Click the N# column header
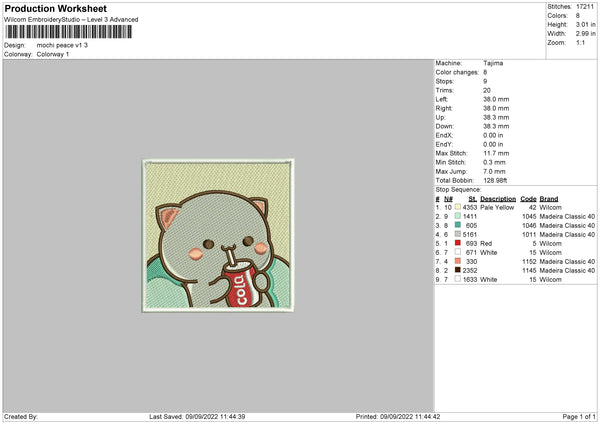This screenshot has height=424, width=600. pyautogui.click(x=448, y=199)
